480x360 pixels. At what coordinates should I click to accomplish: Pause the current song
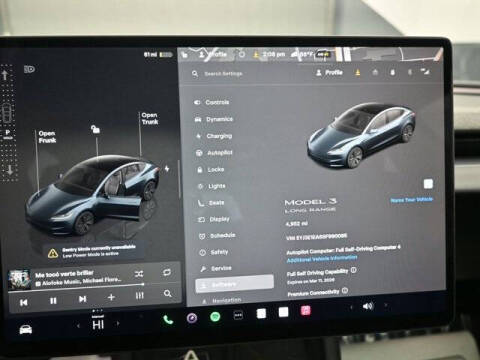53,301
